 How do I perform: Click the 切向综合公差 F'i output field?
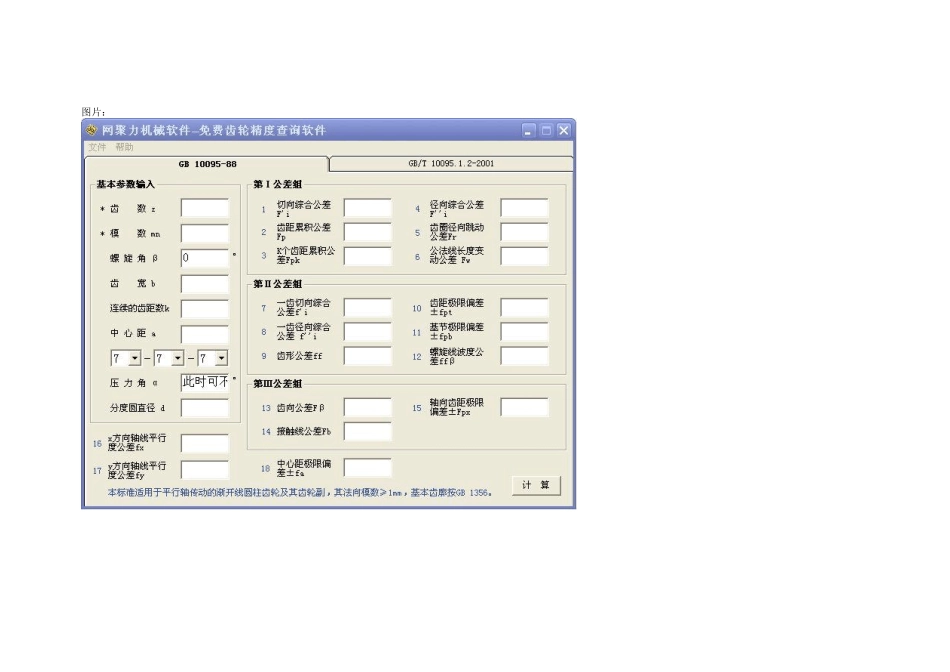coord(368,208)
